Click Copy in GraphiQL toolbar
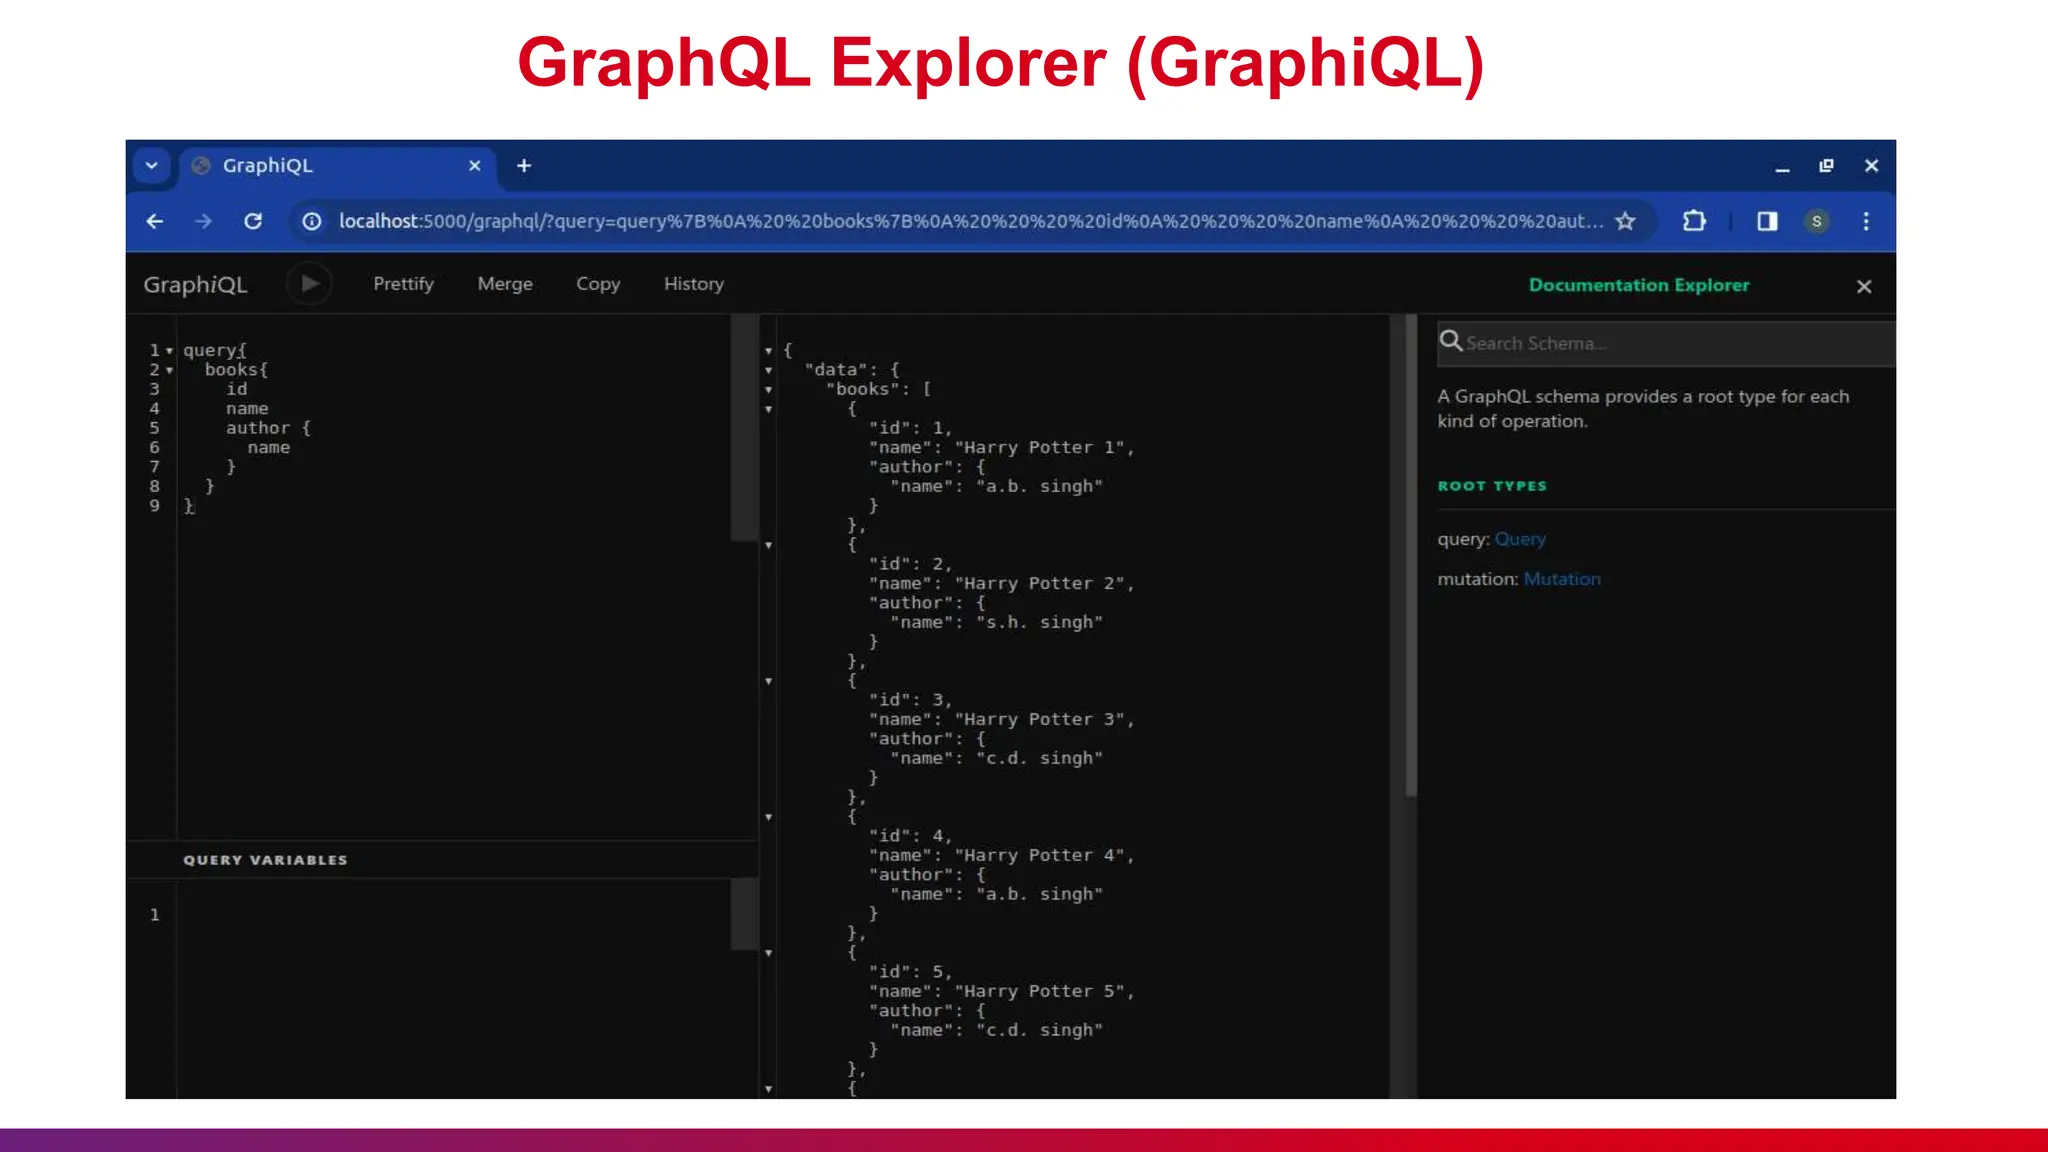 coord(598,284)
